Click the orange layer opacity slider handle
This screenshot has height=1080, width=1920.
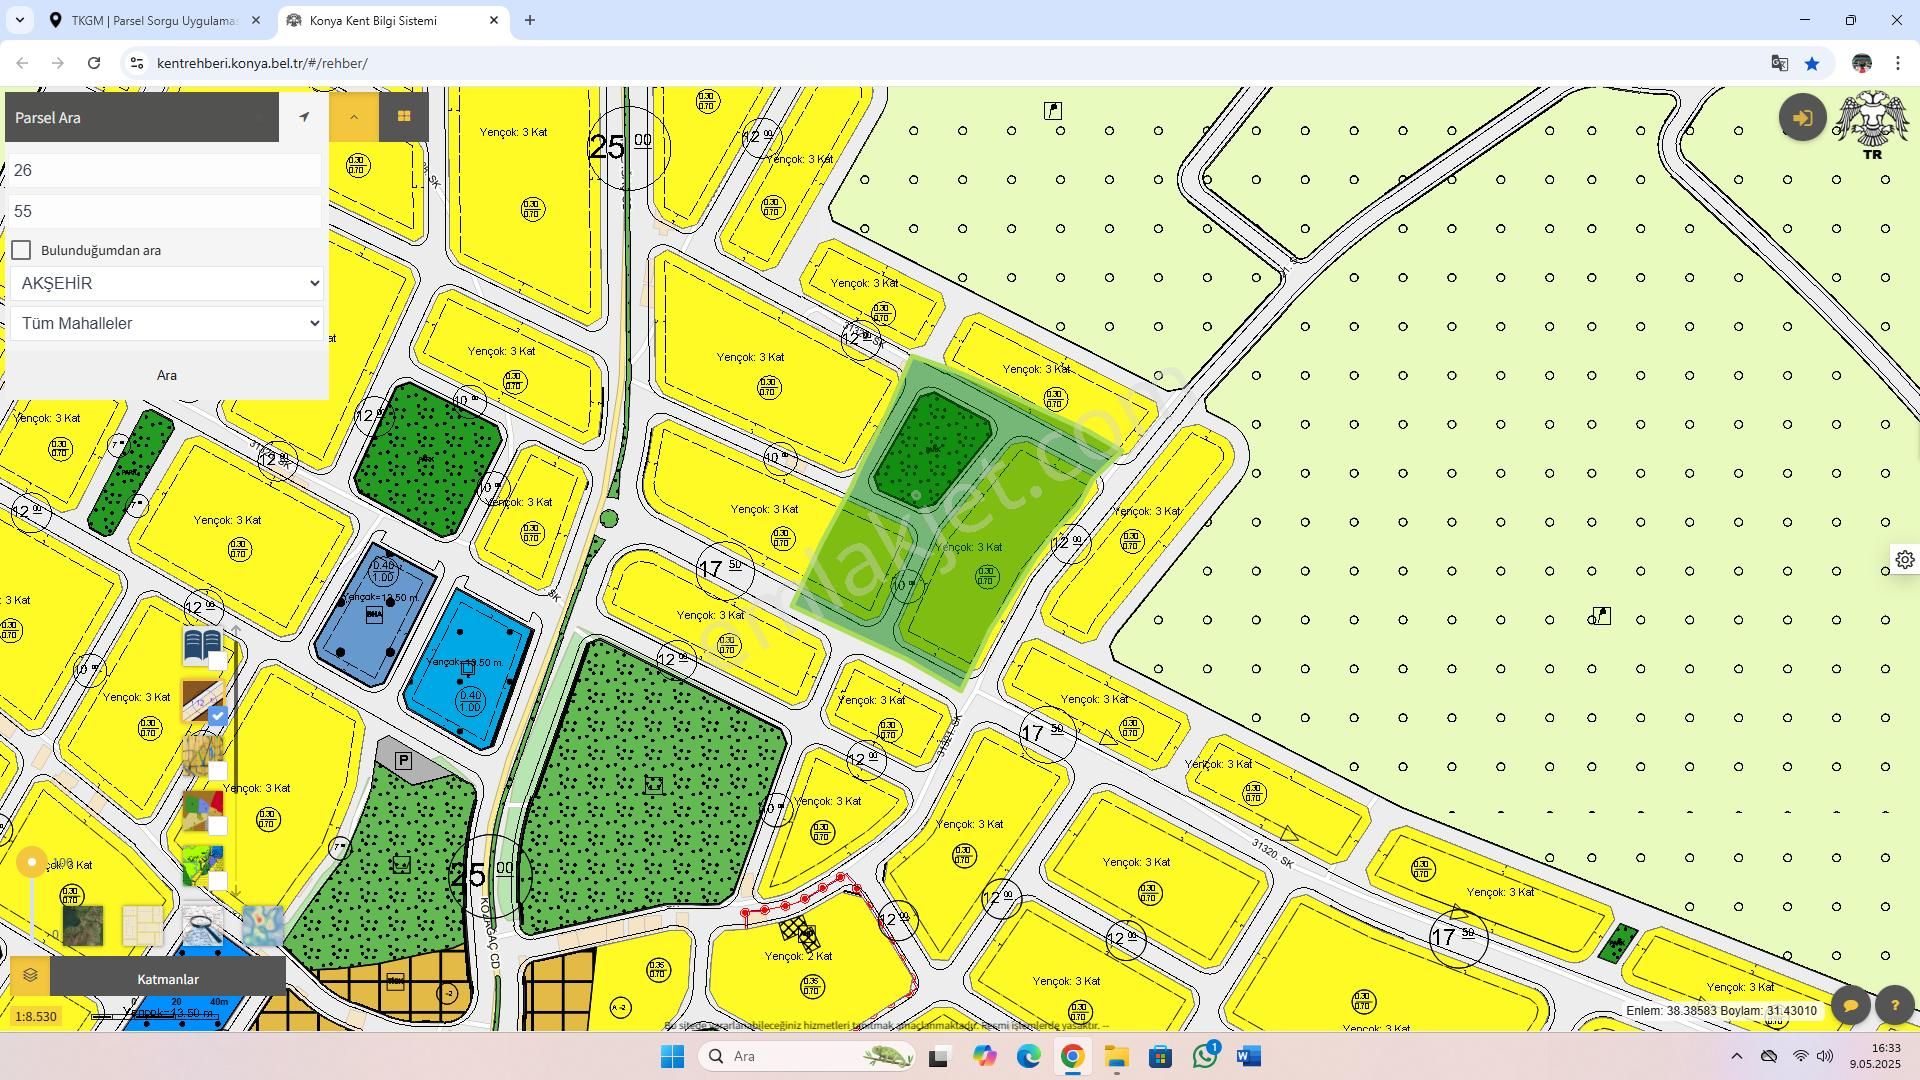[x=32, y=861]
